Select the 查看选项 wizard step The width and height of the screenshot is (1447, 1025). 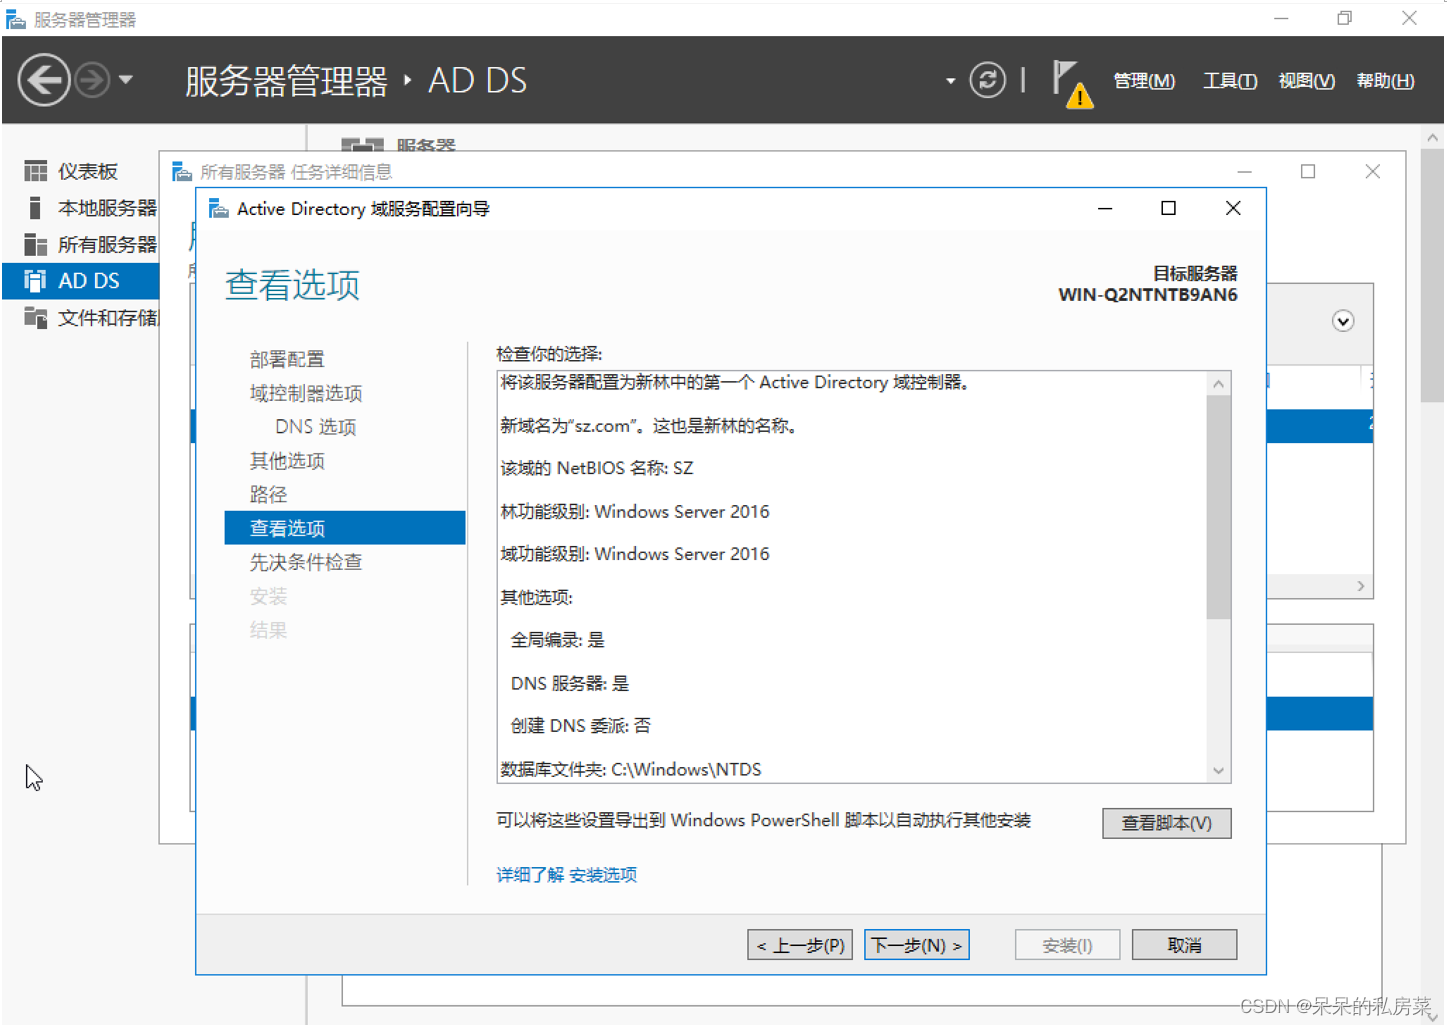[345, 528]
